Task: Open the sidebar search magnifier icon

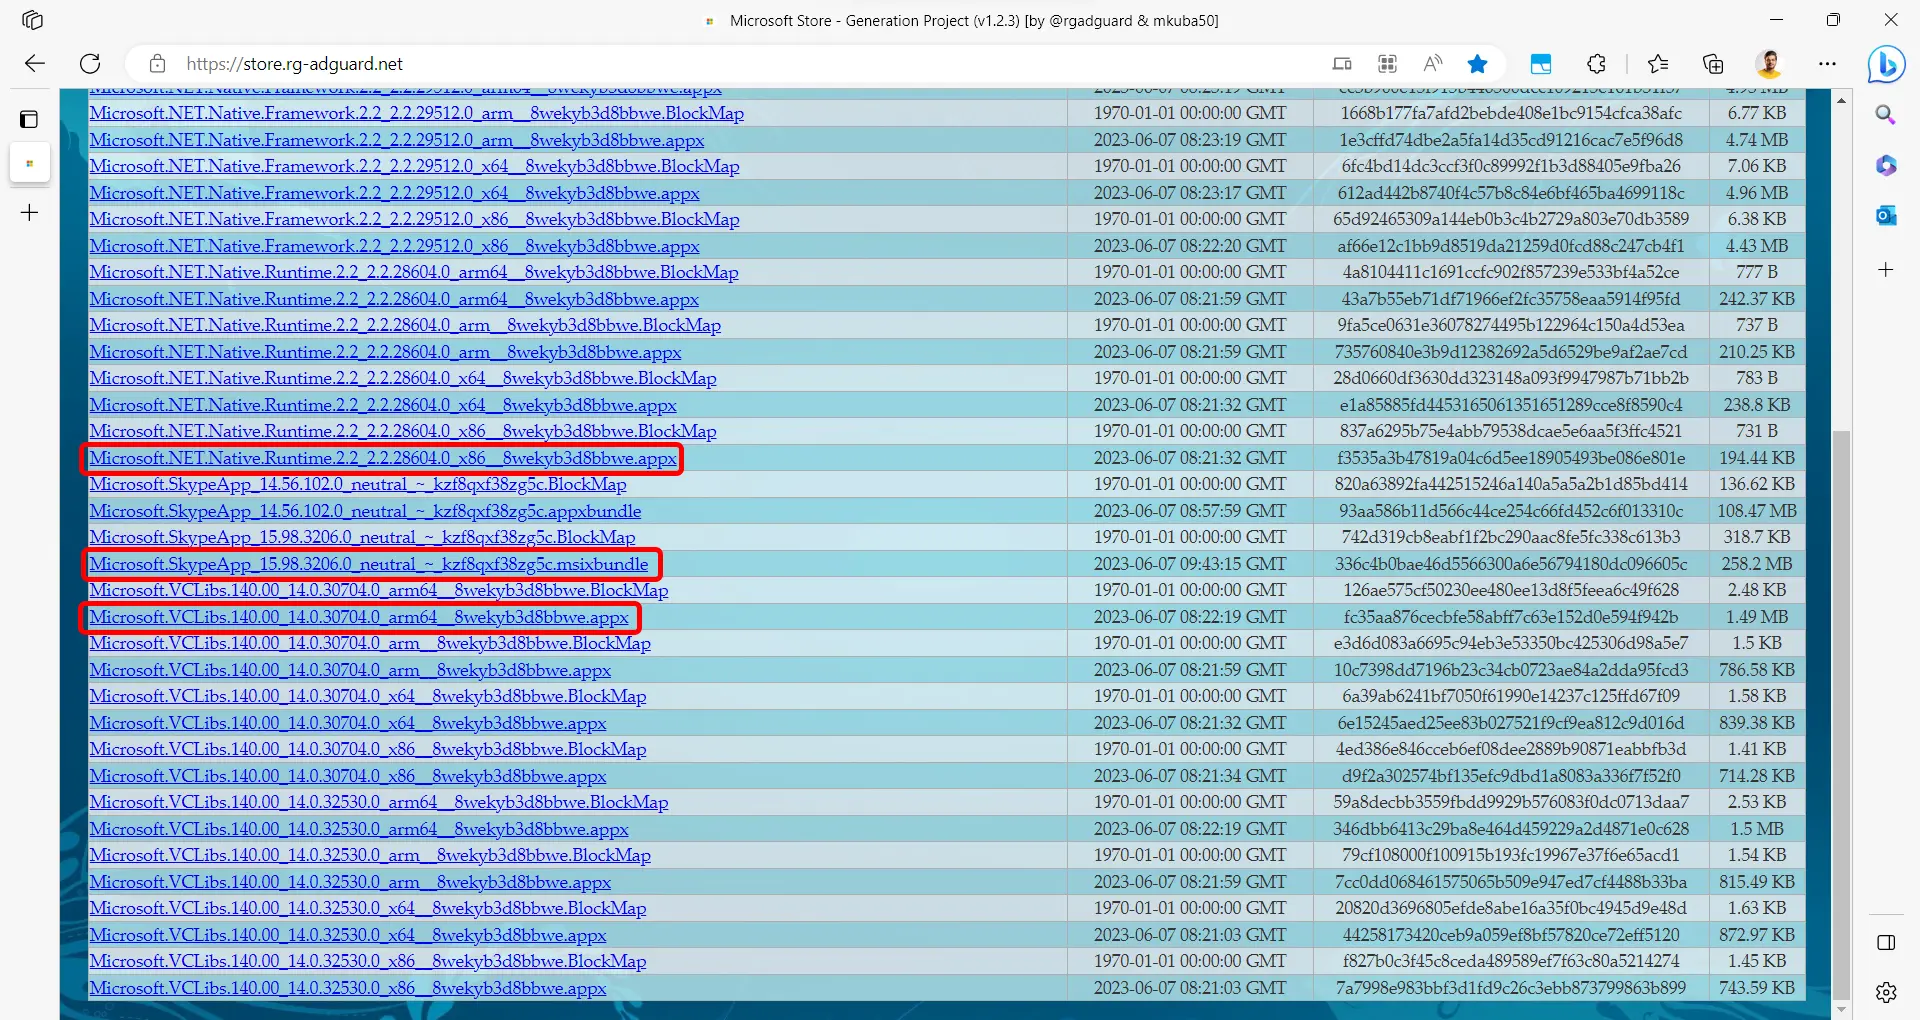Action: 1886,115
